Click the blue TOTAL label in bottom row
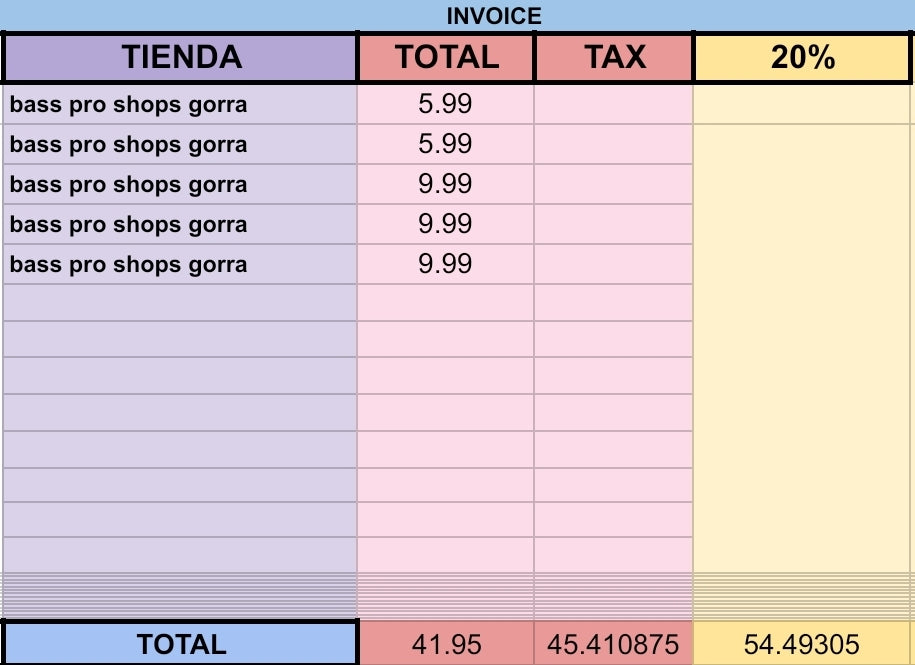Viewport: 915px width, 665px height. pos(181,644)
